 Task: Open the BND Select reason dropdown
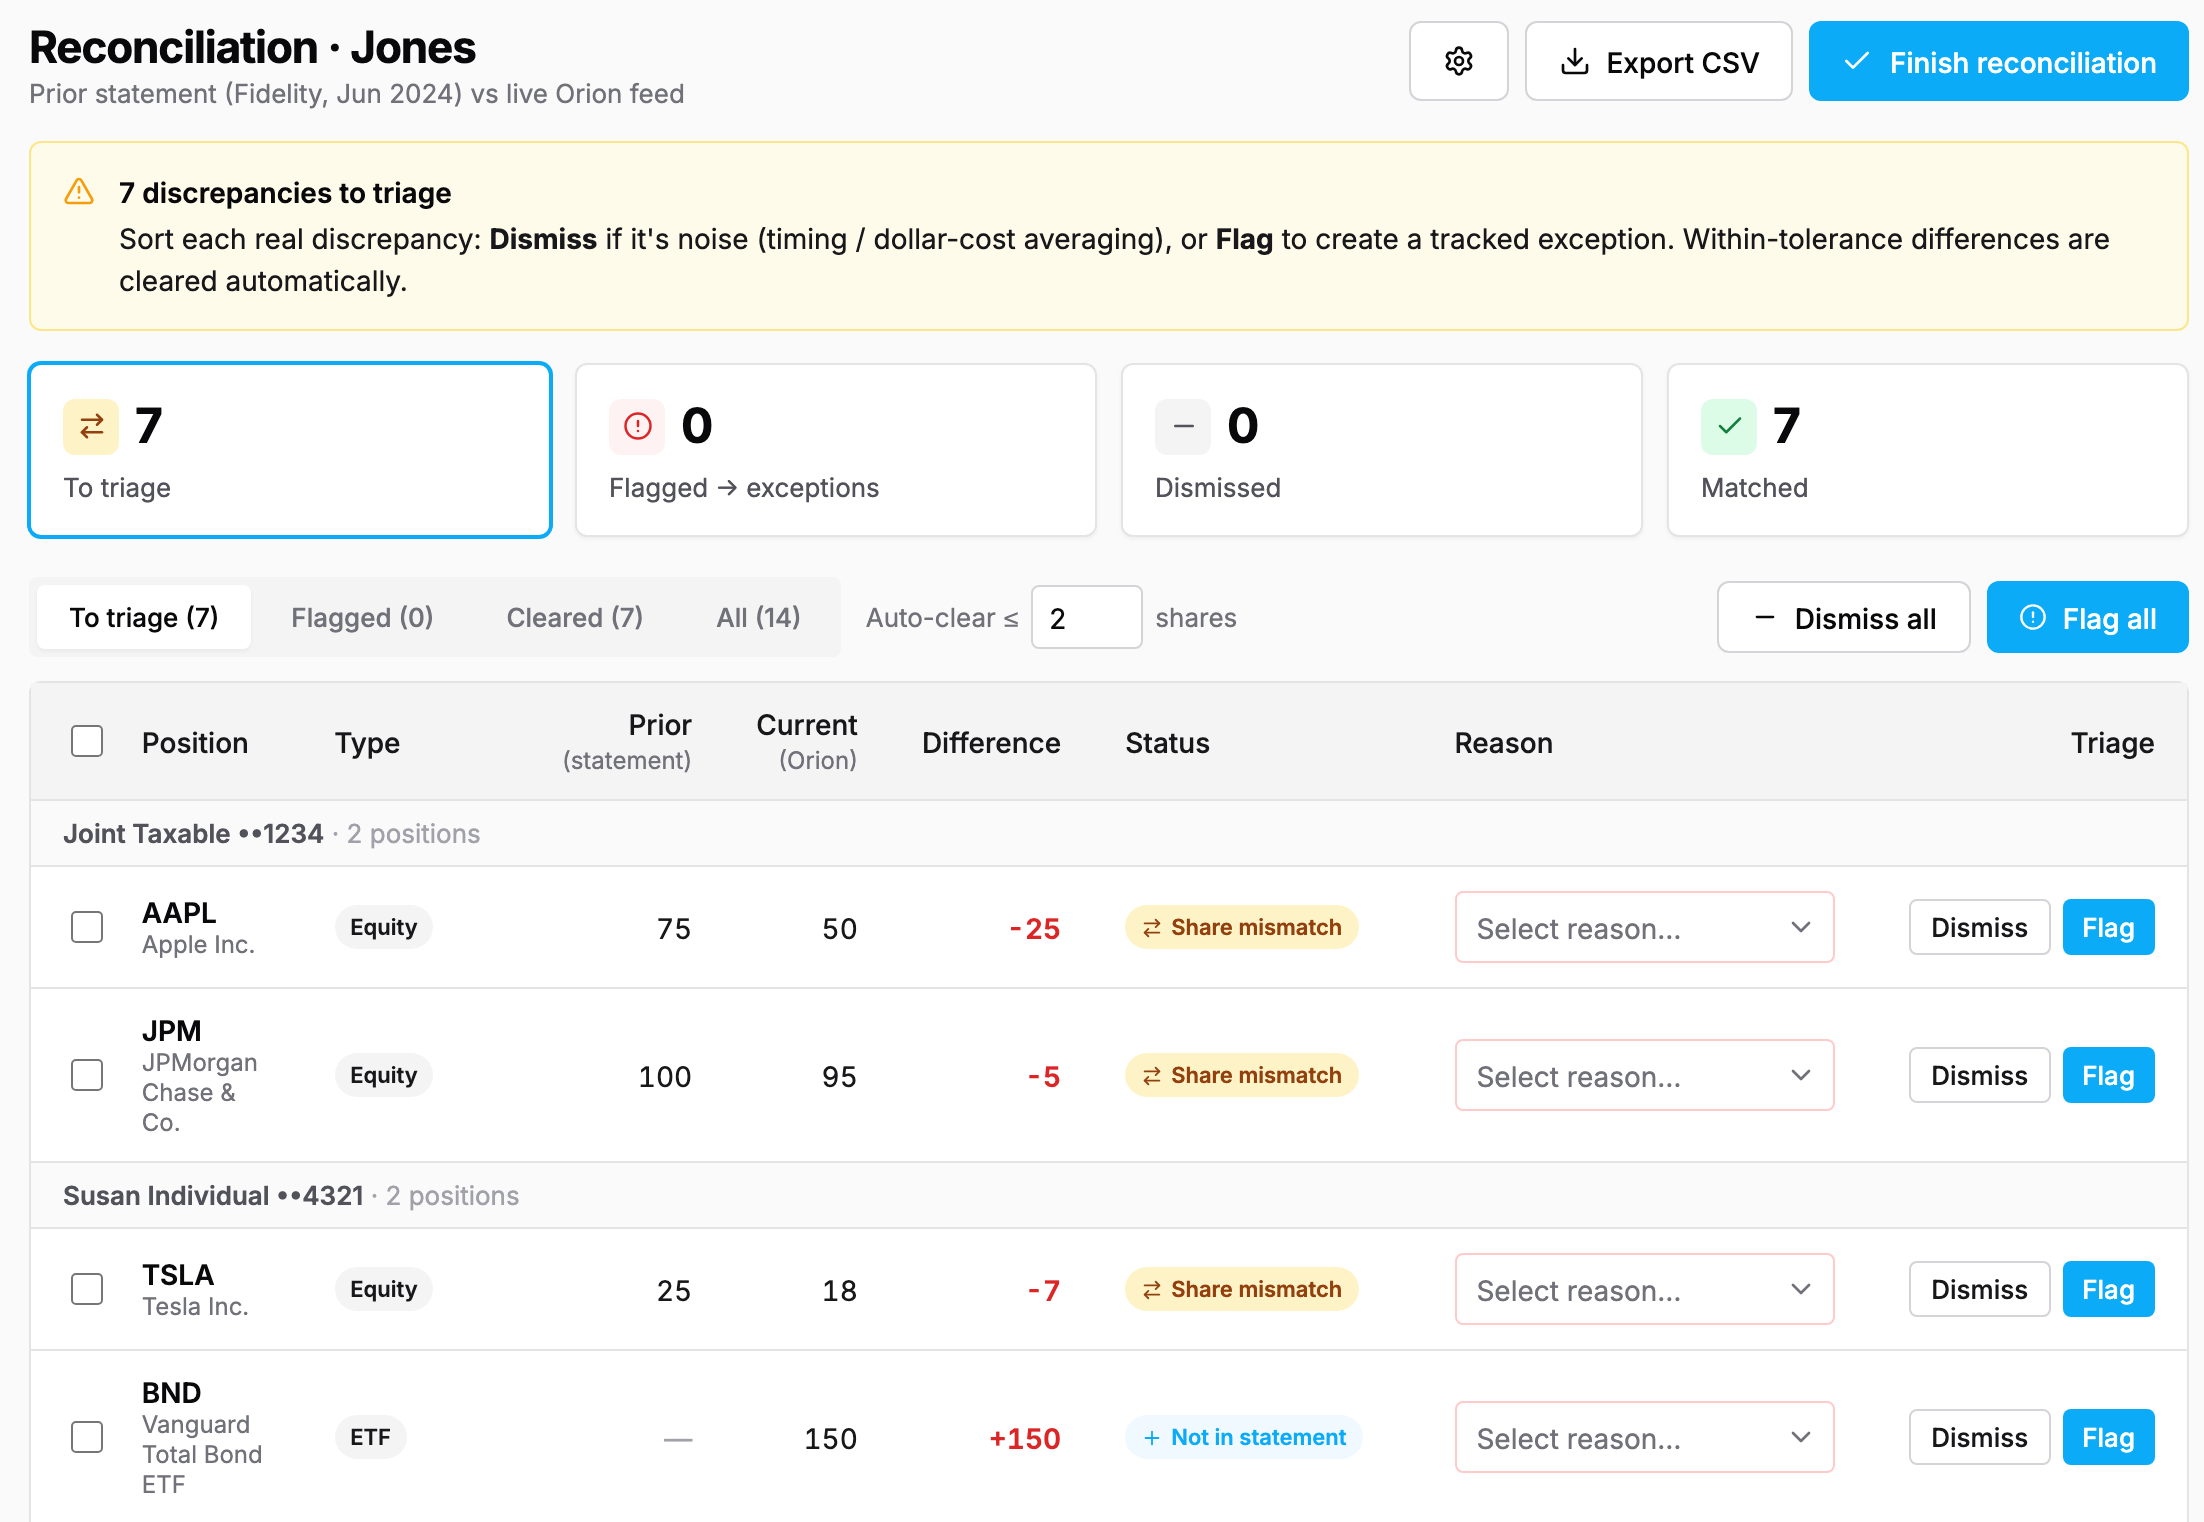(1644, 1438)
